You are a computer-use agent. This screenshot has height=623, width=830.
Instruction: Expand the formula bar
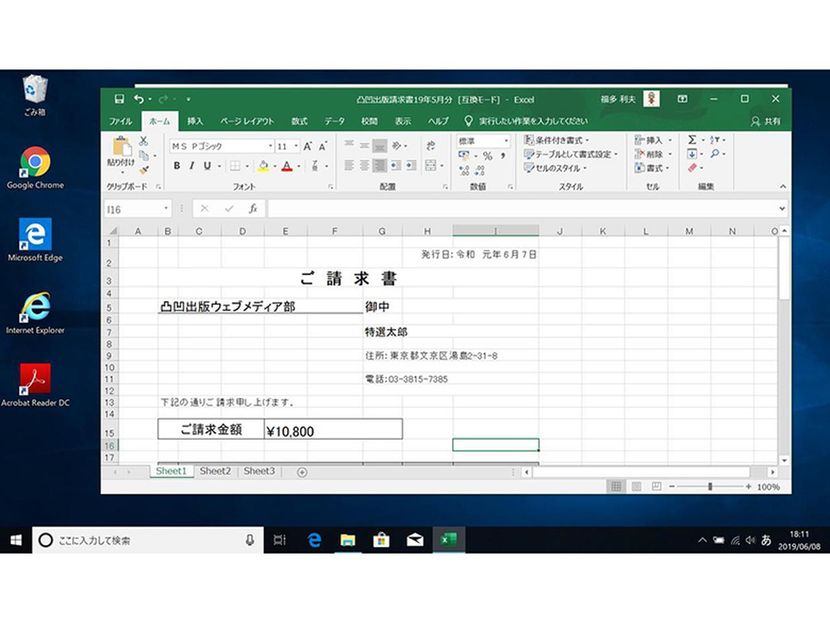click(x=782, y=209)
